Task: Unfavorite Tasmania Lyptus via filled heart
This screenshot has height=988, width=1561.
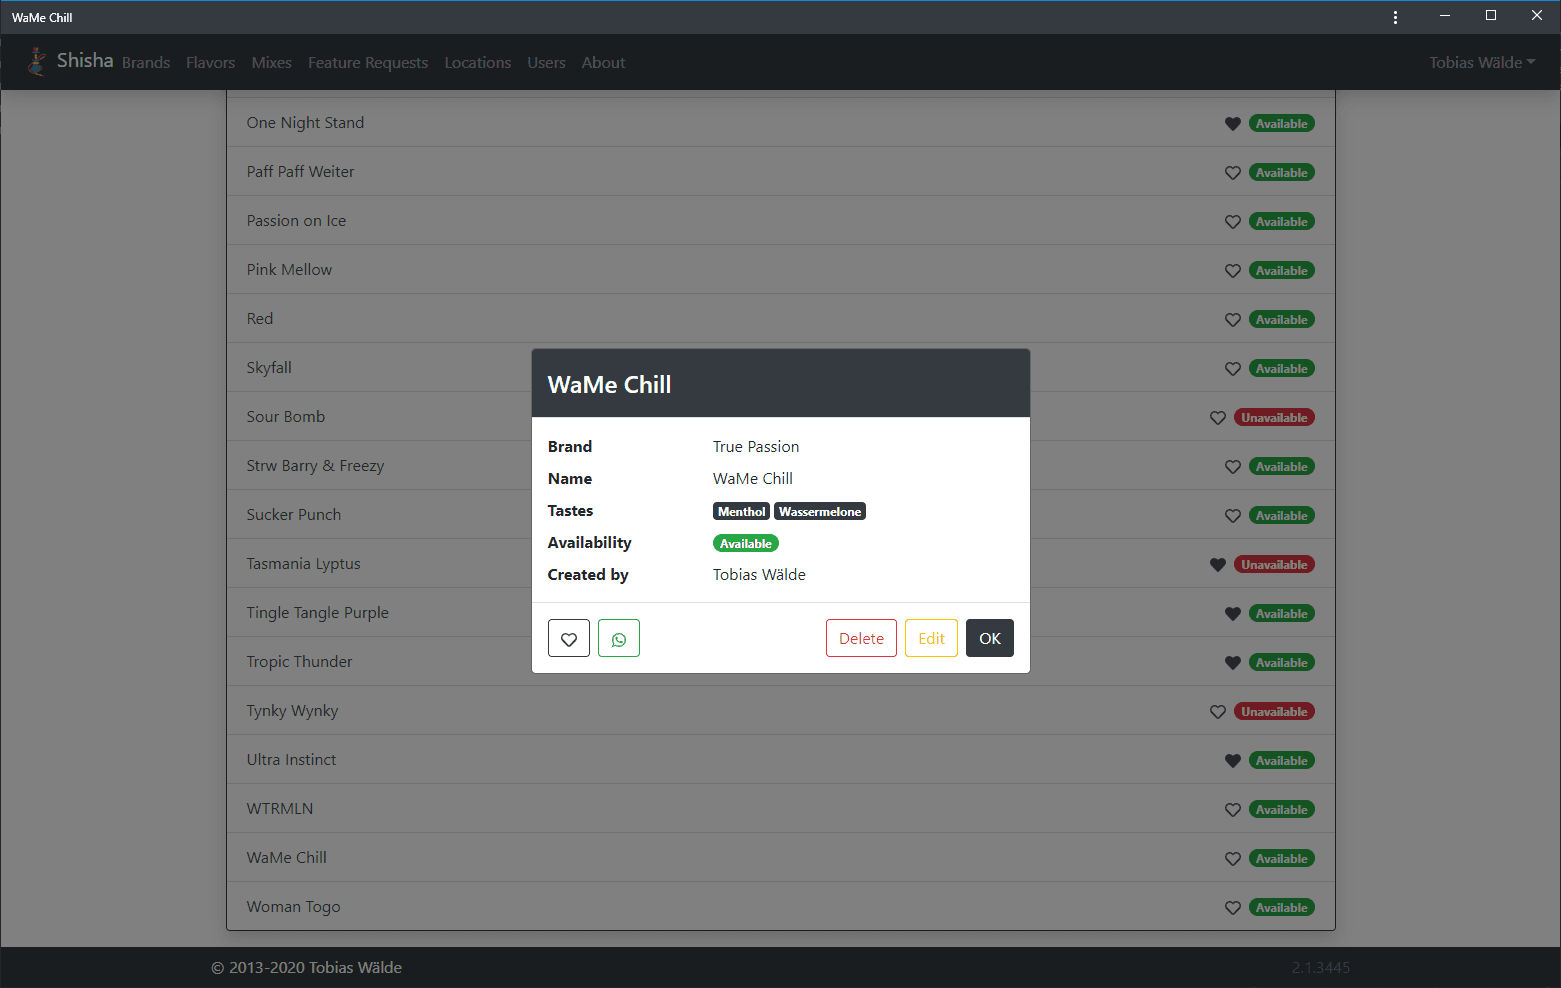Action: [1218, 565]
